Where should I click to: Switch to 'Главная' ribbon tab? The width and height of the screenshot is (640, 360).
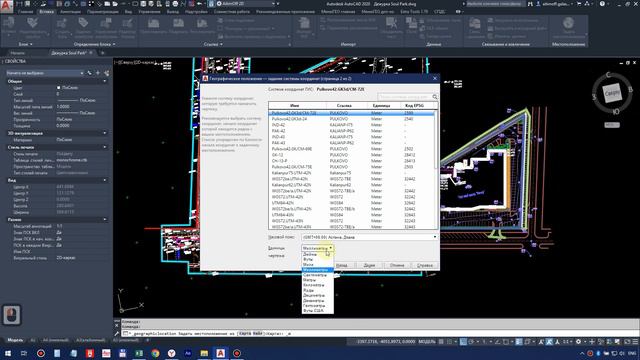click(25, 12)
